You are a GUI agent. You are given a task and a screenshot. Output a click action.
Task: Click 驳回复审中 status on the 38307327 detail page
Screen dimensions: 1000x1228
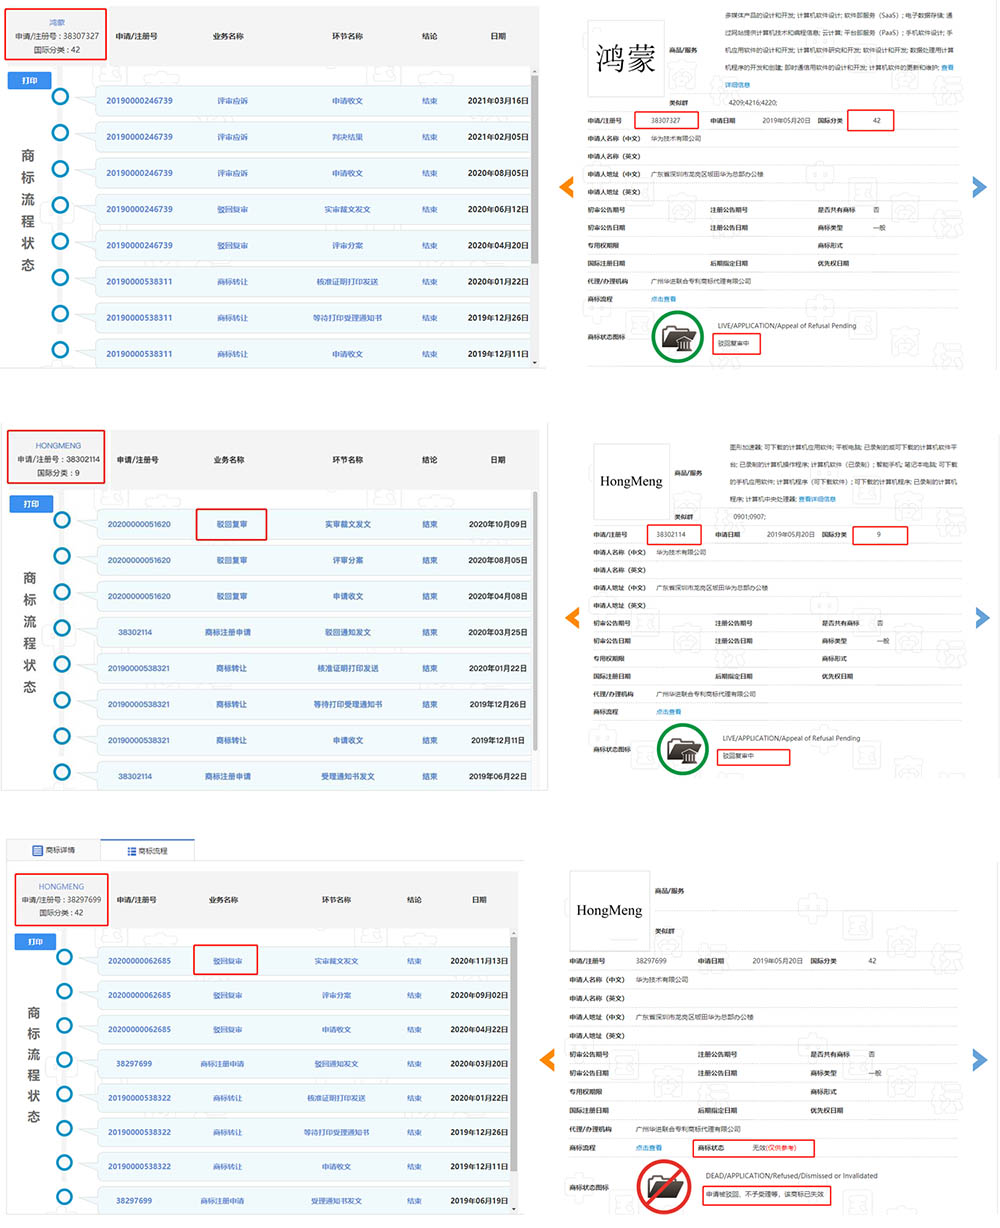click(733, 343)
